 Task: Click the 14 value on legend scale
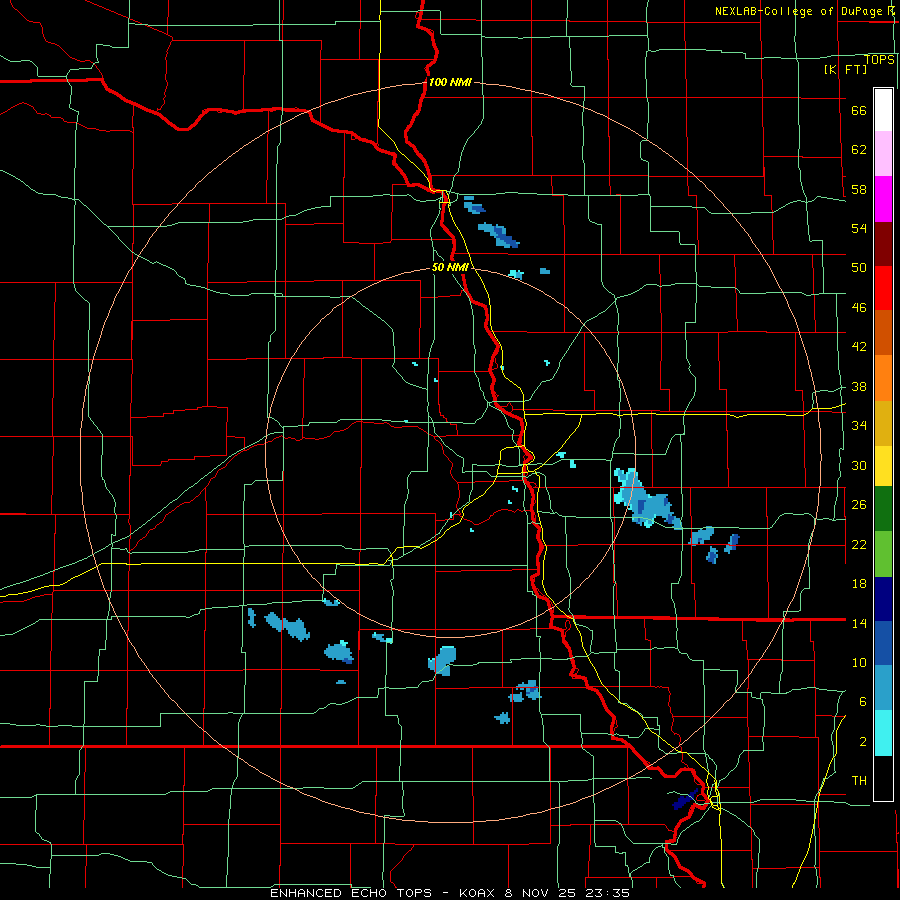[x=859, y=623]
